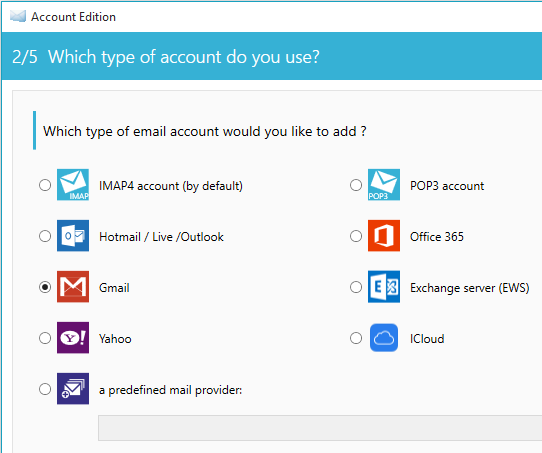
Task: Select the predefined mail provider radio
Action: 45,389
